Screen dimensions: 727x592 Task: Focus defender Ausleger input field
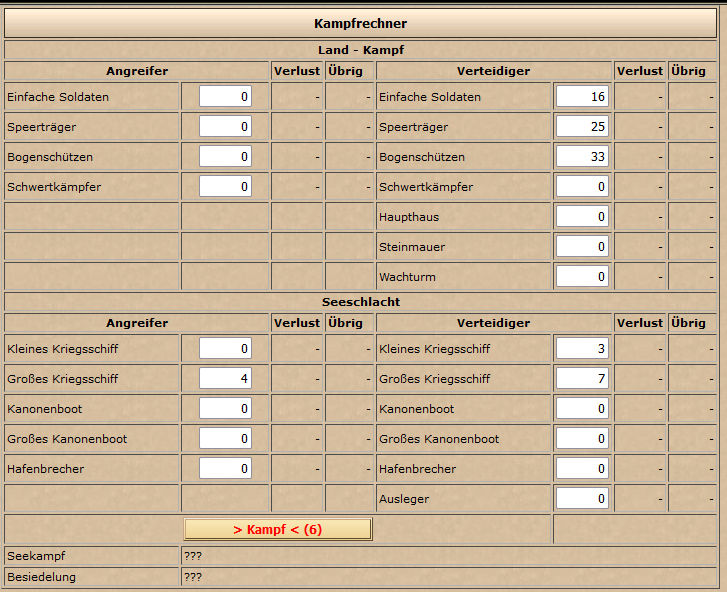click(582, 499)
